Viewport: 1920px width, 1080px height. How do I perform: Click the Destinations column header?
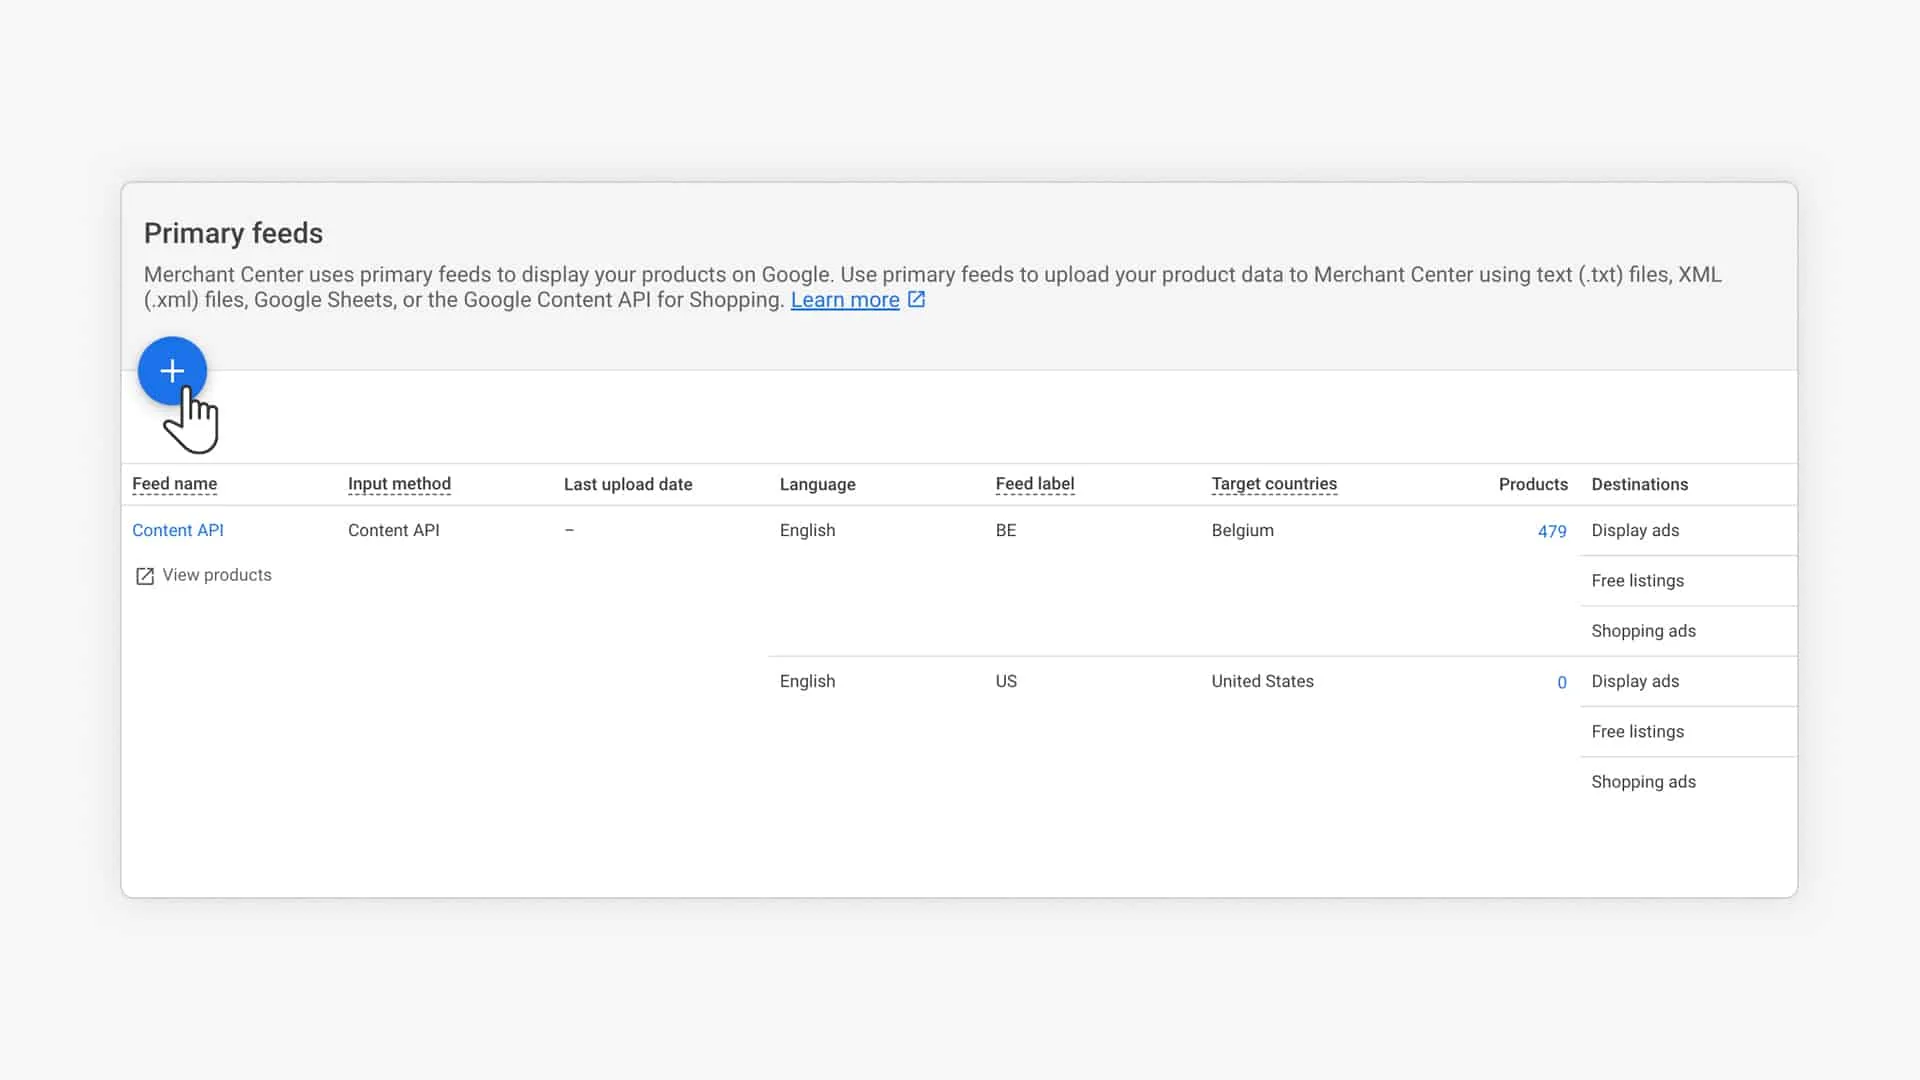point(1639,484)
